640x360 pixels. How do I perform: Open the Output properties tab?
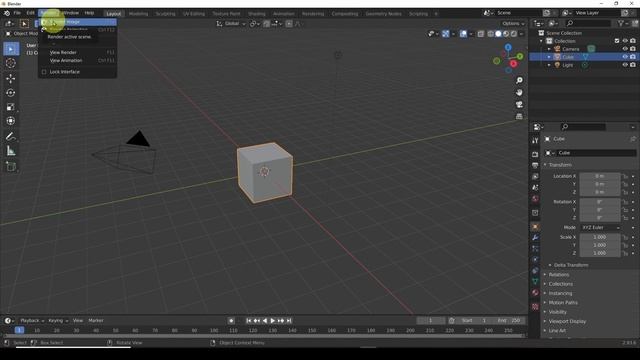(535, 165)
